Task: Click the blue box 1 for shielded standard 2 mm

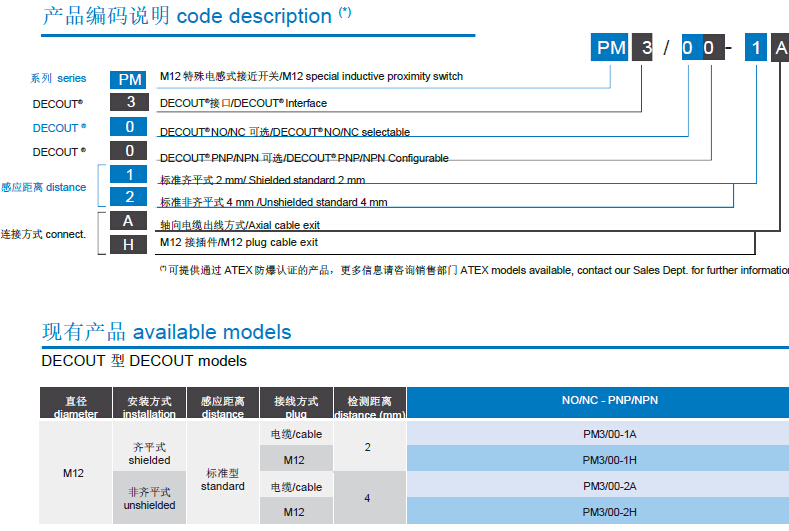Action: (128, 175)
